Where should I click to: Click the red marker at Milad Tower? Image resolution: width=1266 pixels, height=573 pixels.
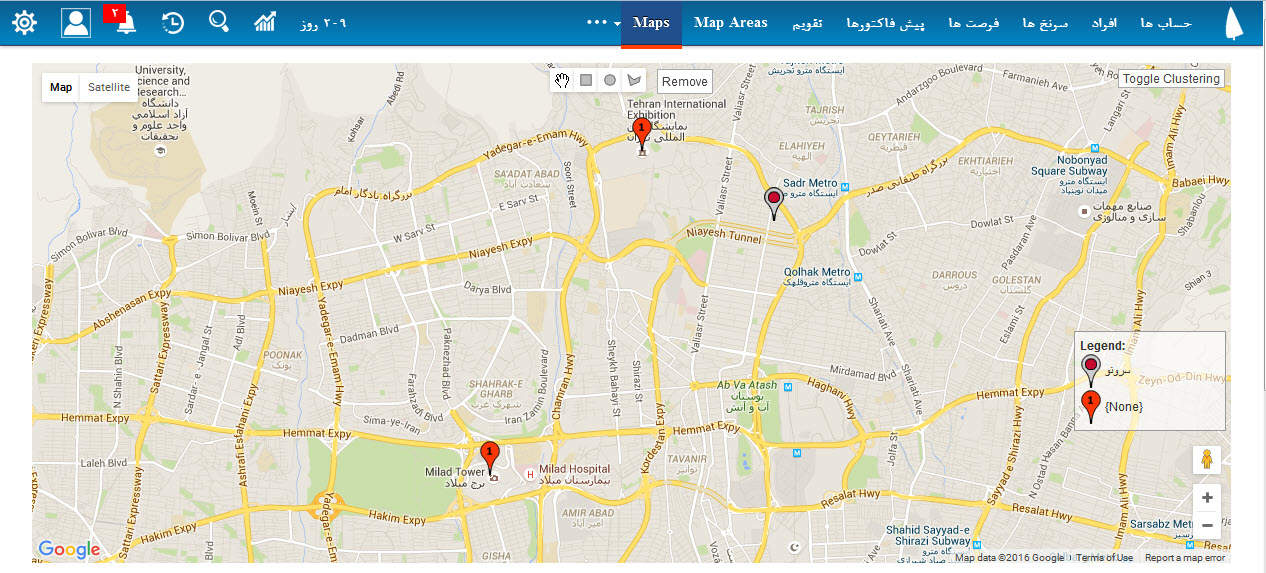489,457
